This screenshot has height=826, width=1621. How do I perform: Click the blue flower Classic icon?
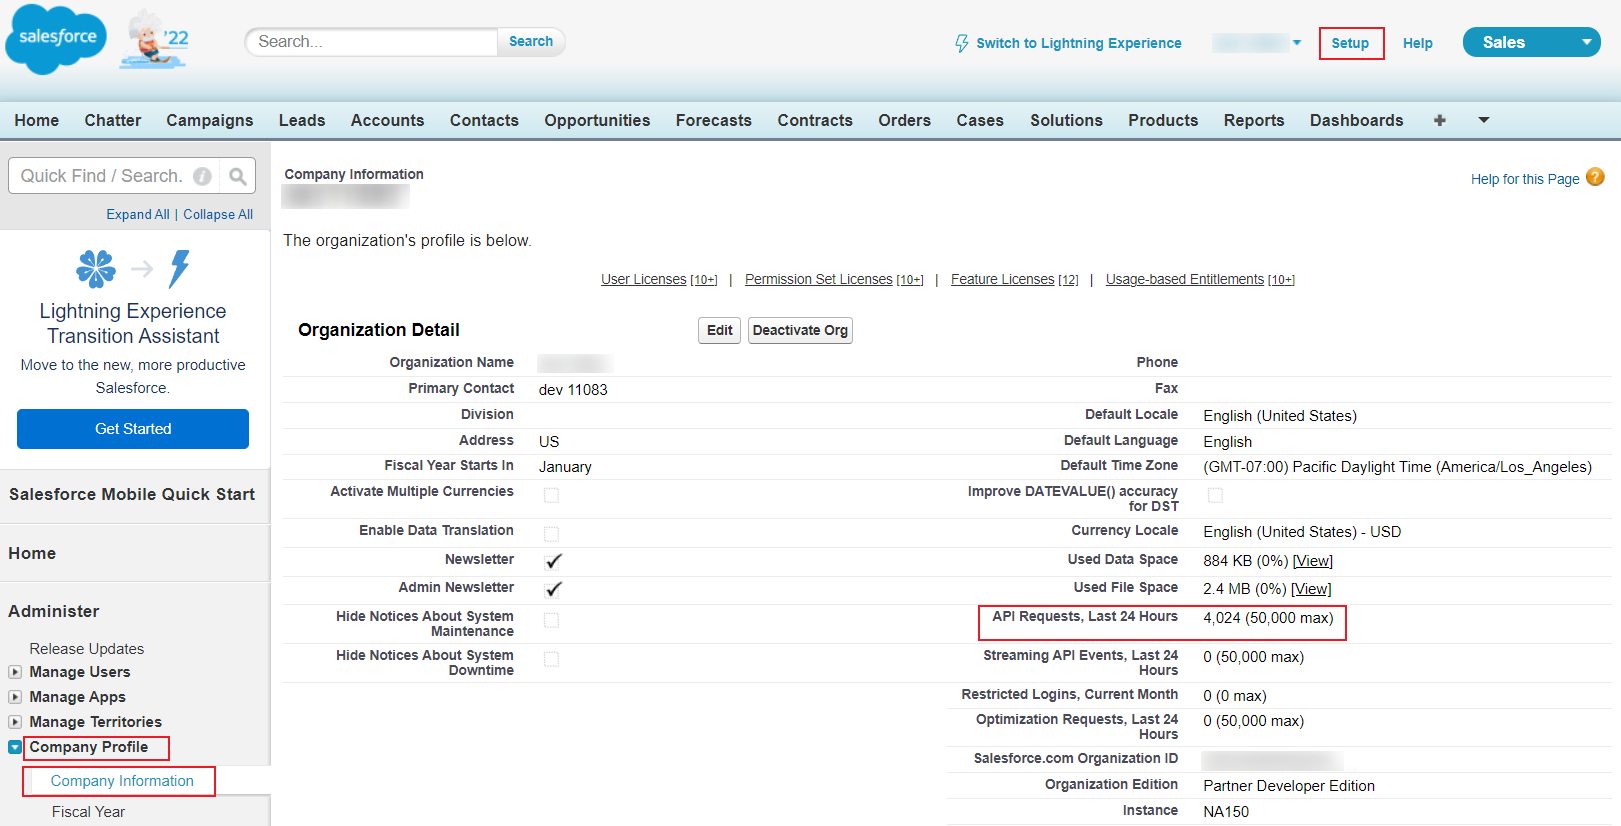(96, 268)
